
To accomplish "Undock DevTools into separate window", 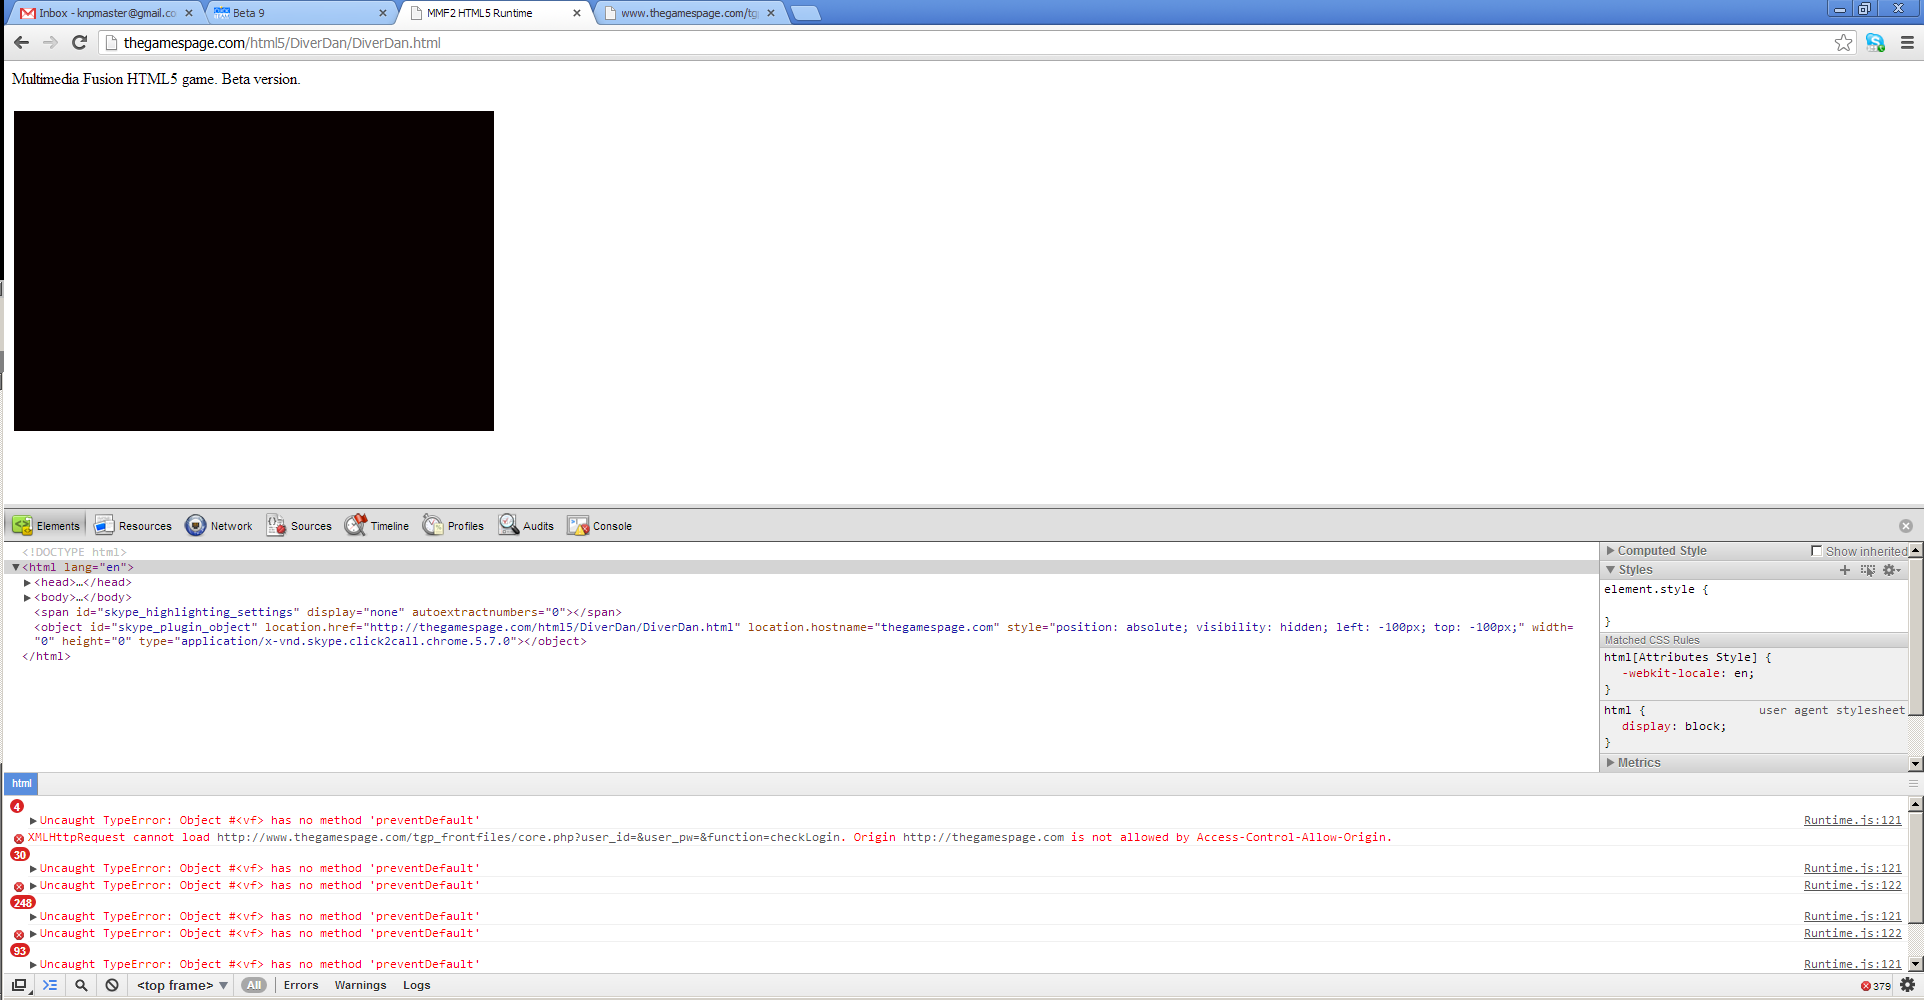I will pyautogui.click(x=19, y=985).
